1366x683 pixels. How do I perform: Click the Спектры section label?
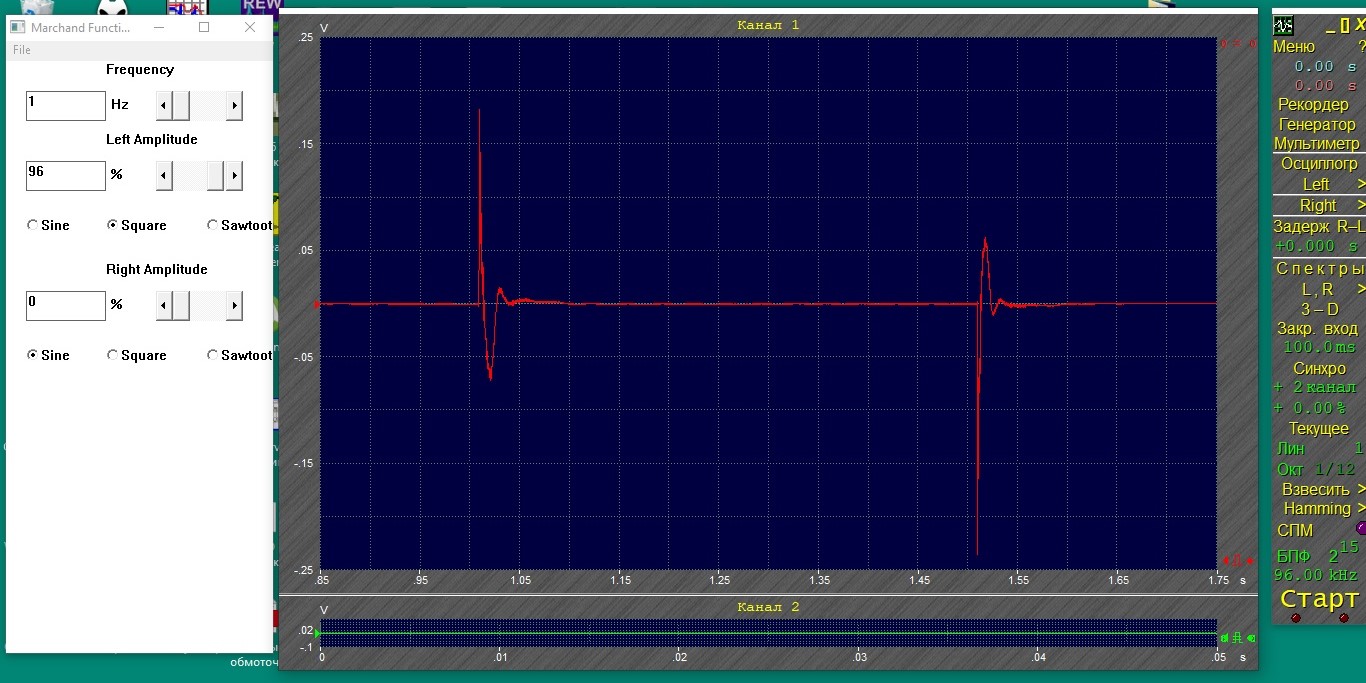(x=1319, y=268)
